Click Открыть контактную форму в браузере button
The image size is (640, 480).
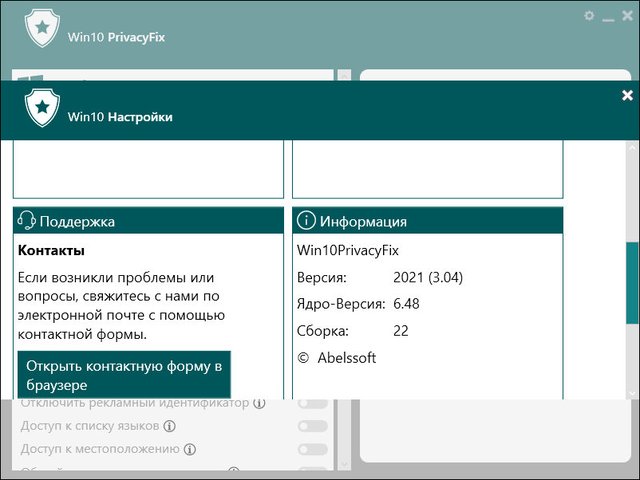tap(124, 375)
